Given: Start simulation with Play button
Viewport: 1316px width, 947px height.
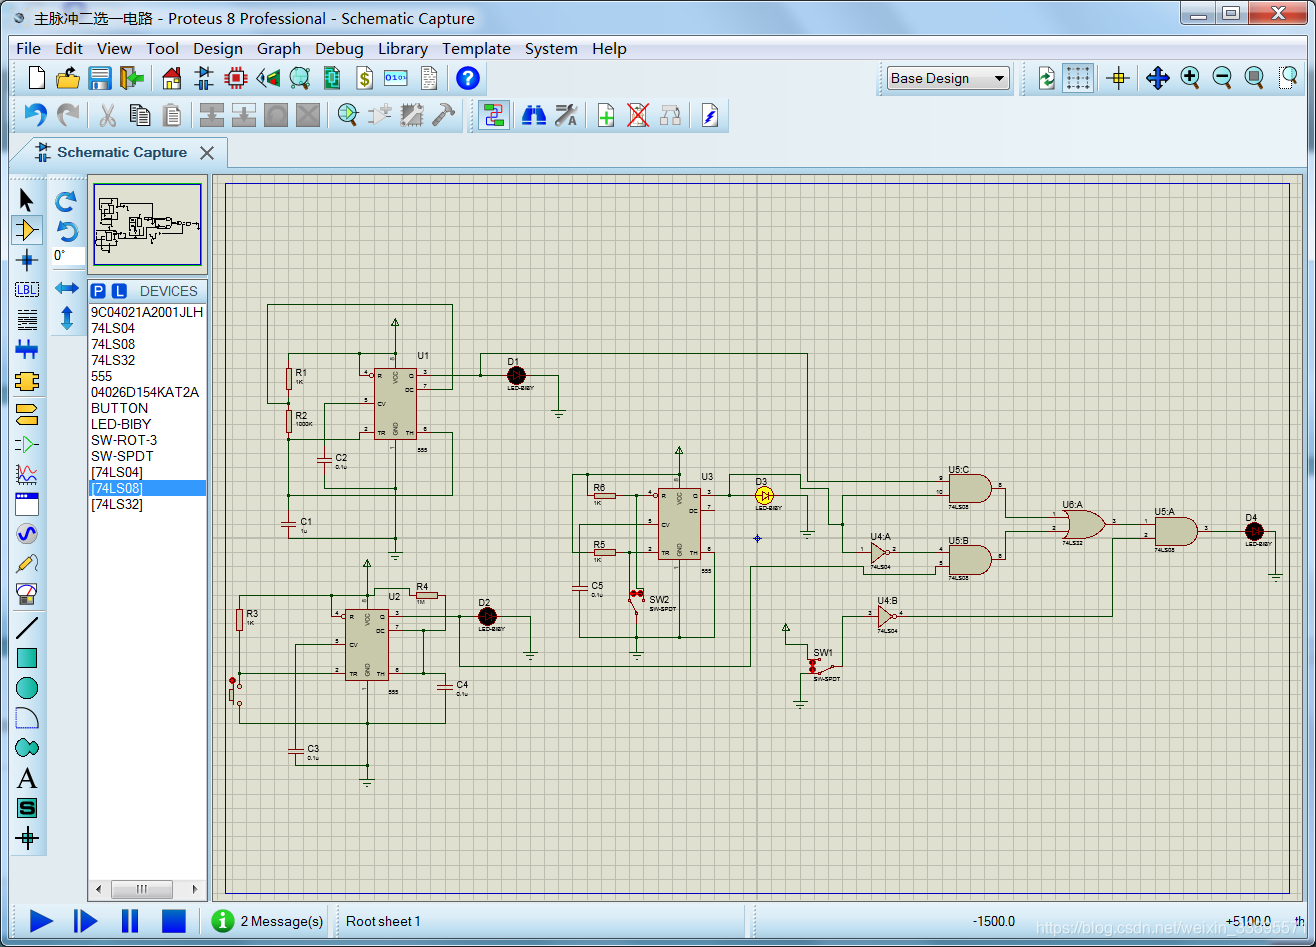Looking at the screenshot, I should [41, 921].
